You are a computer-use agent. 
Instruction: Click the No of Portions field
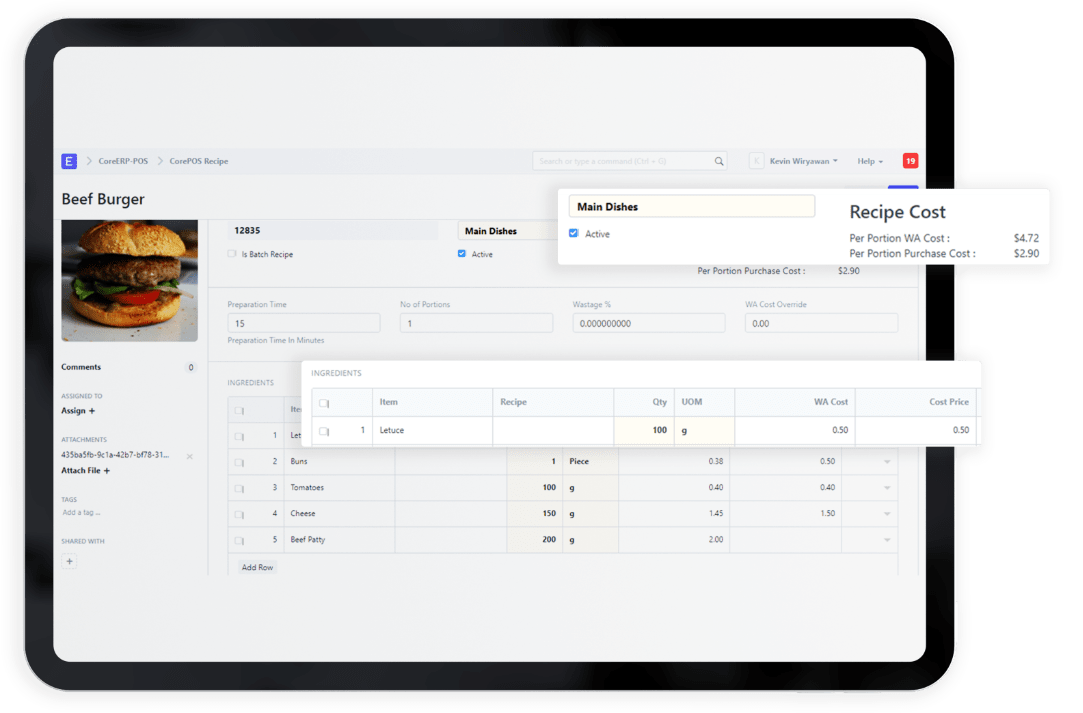(x=477, y=323)
